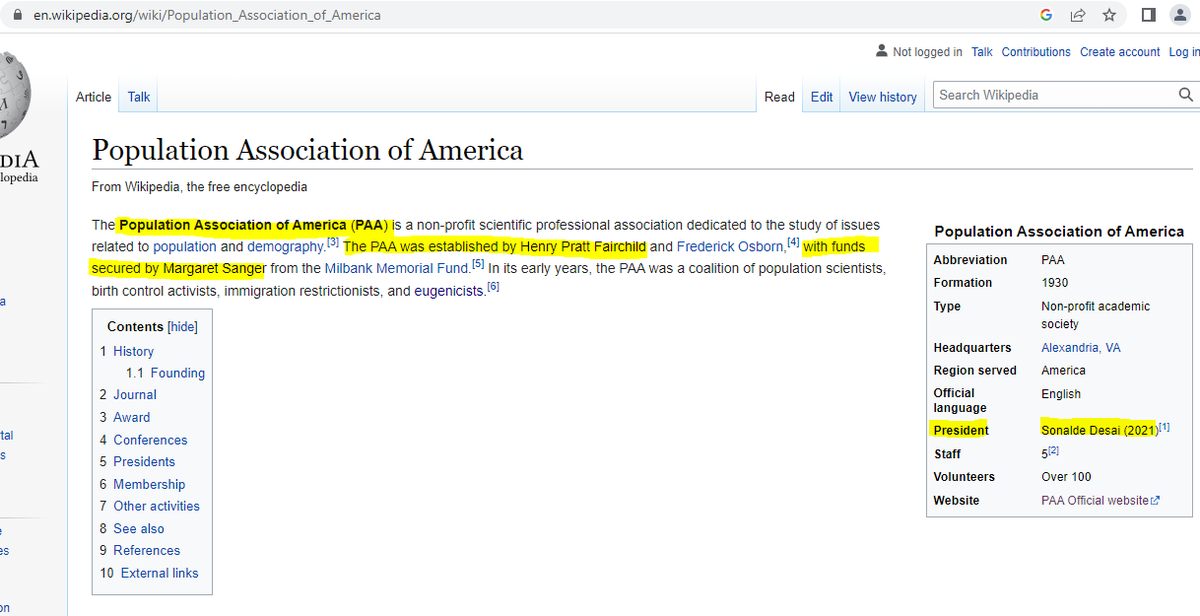Open the population article link
This screenshot has width=1200, height=616.
(x=184, y=246)
